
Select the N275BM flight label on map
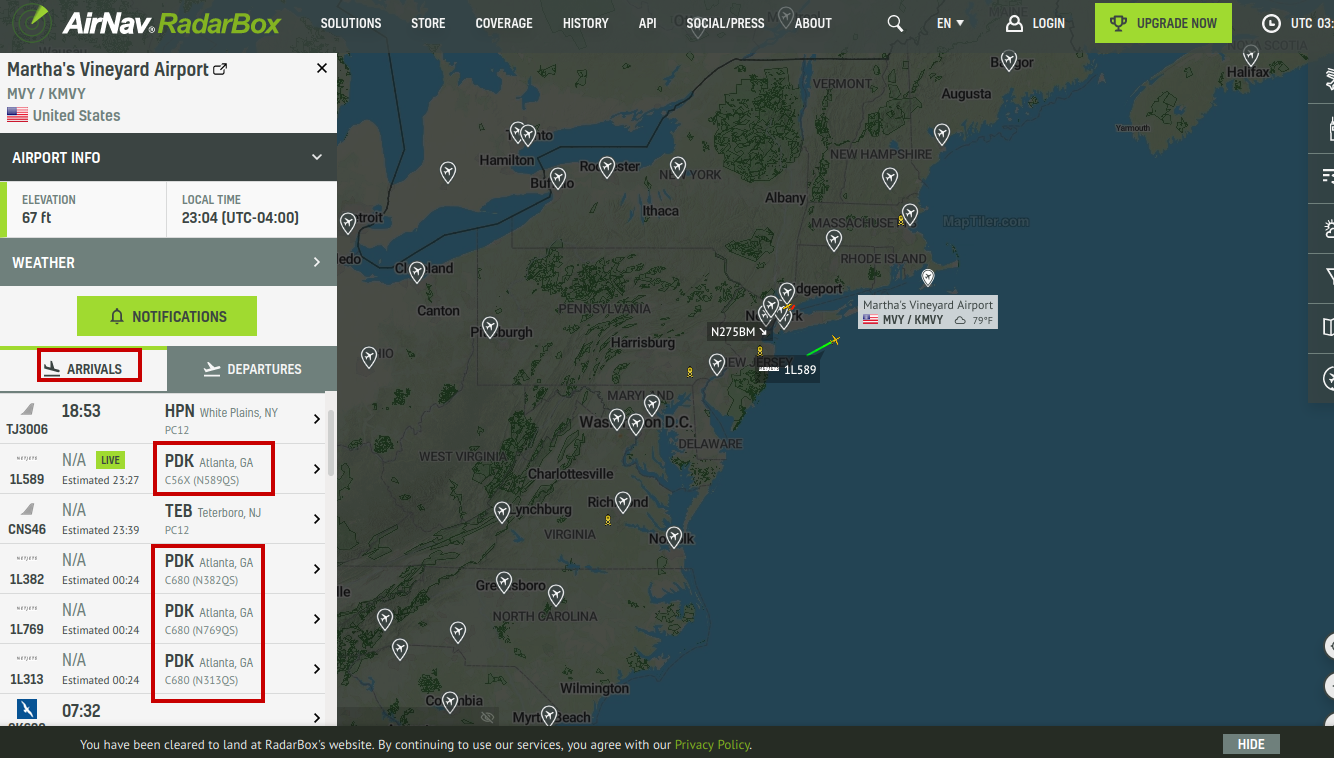point(739,331)
